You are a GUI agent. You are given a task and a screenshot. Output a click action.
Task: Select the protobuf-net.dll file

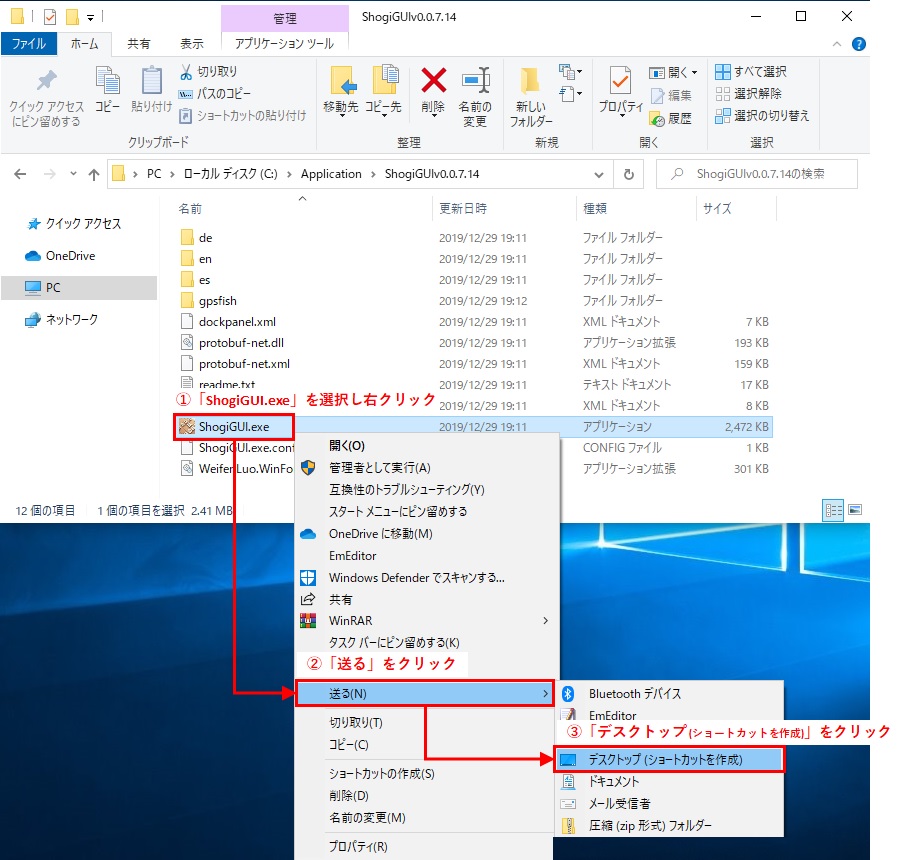click(241, 343)
